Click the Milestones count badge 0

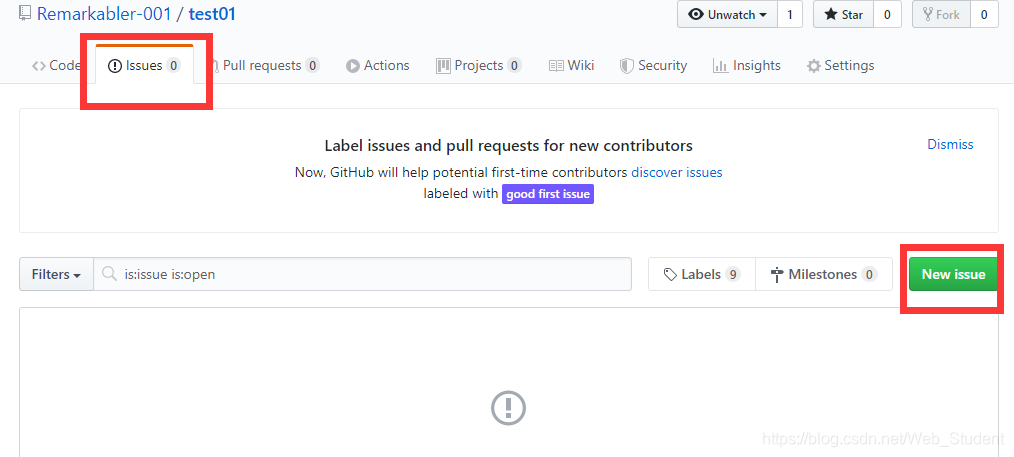(870, 275)
